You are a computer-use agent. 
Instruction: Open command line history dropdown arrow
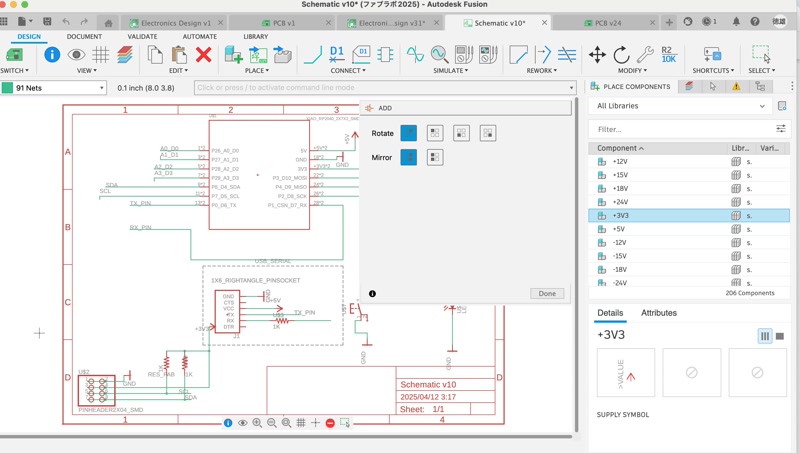(571, 88)
